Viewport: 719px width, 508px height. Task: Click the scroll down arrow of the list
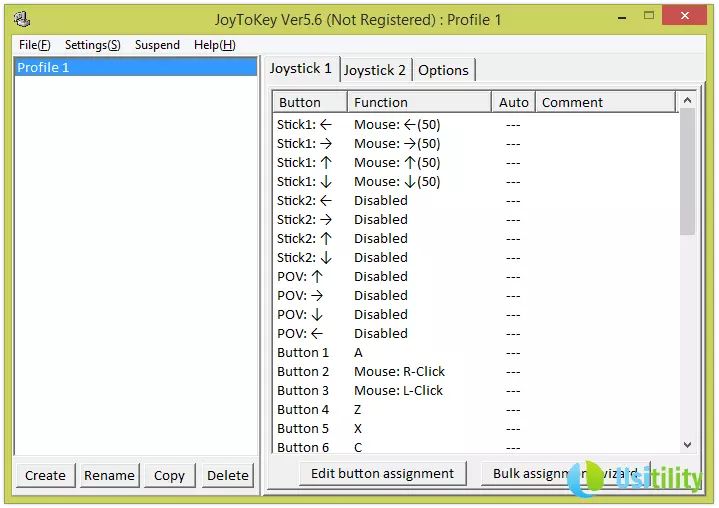pos(687,445)
